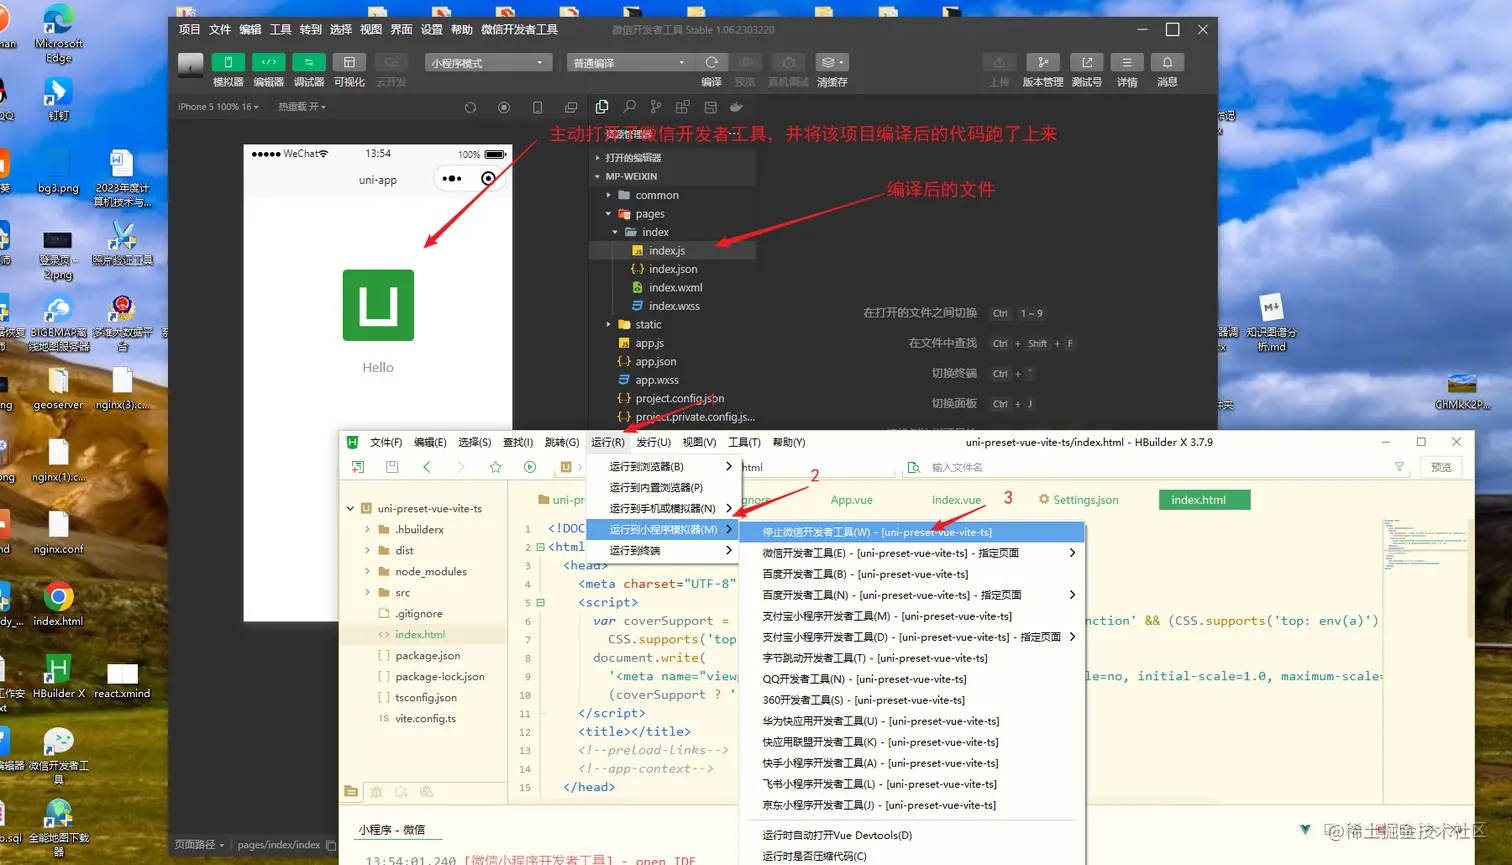Viewport: 1512px width, 865px height.
Task: Open the HBuilder X desktop shortcut
Action: pyautogui.click(x=58, y=677)
